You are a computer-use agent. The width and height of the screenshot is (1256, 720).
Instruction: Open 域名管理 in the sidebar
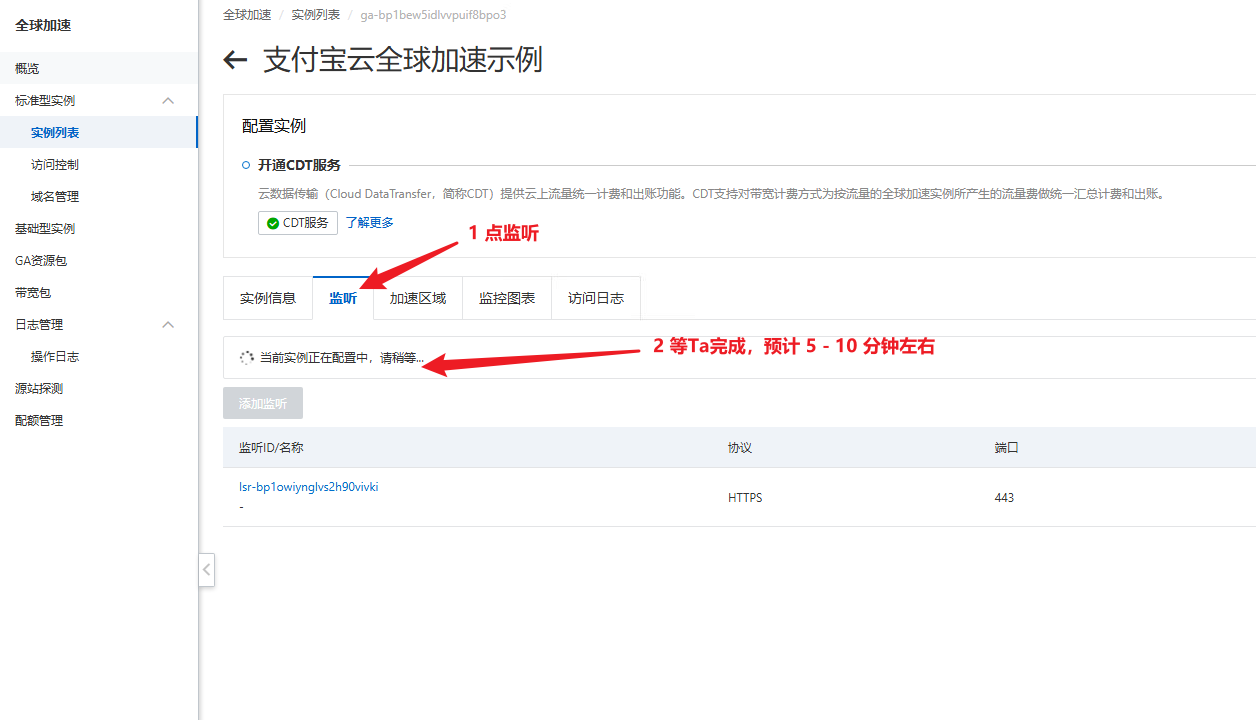[x=55, y=197]
